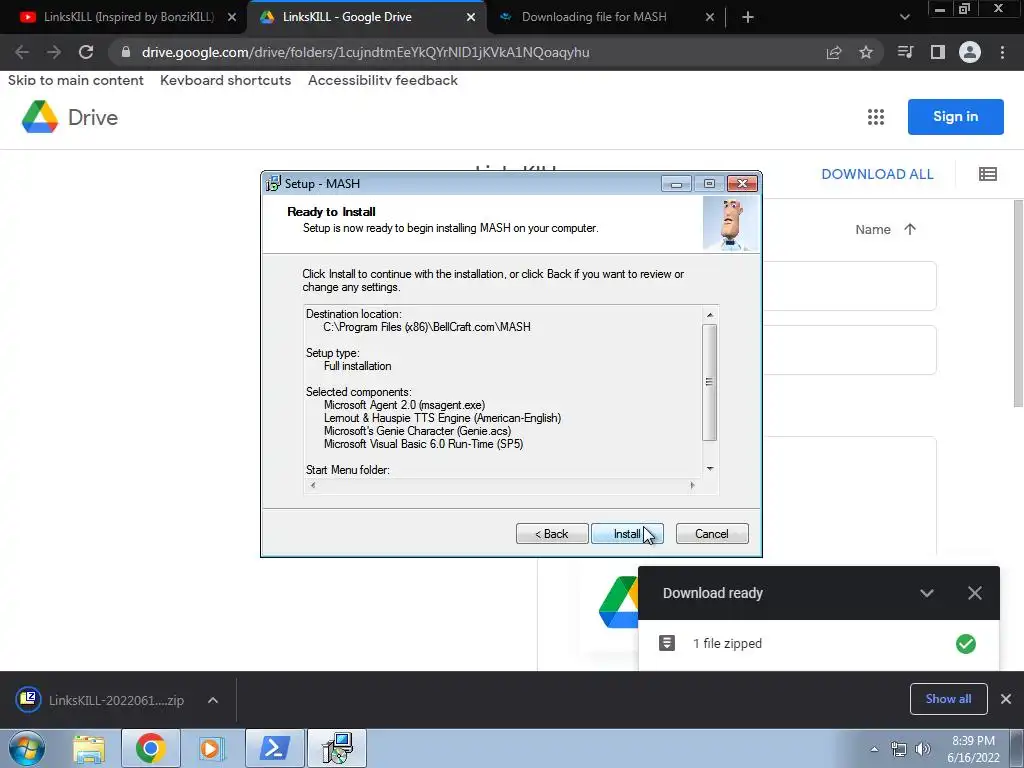Screen dimensions: 1024x768
Task: Open the Chrome profile avatar
Action: (970, 52)
